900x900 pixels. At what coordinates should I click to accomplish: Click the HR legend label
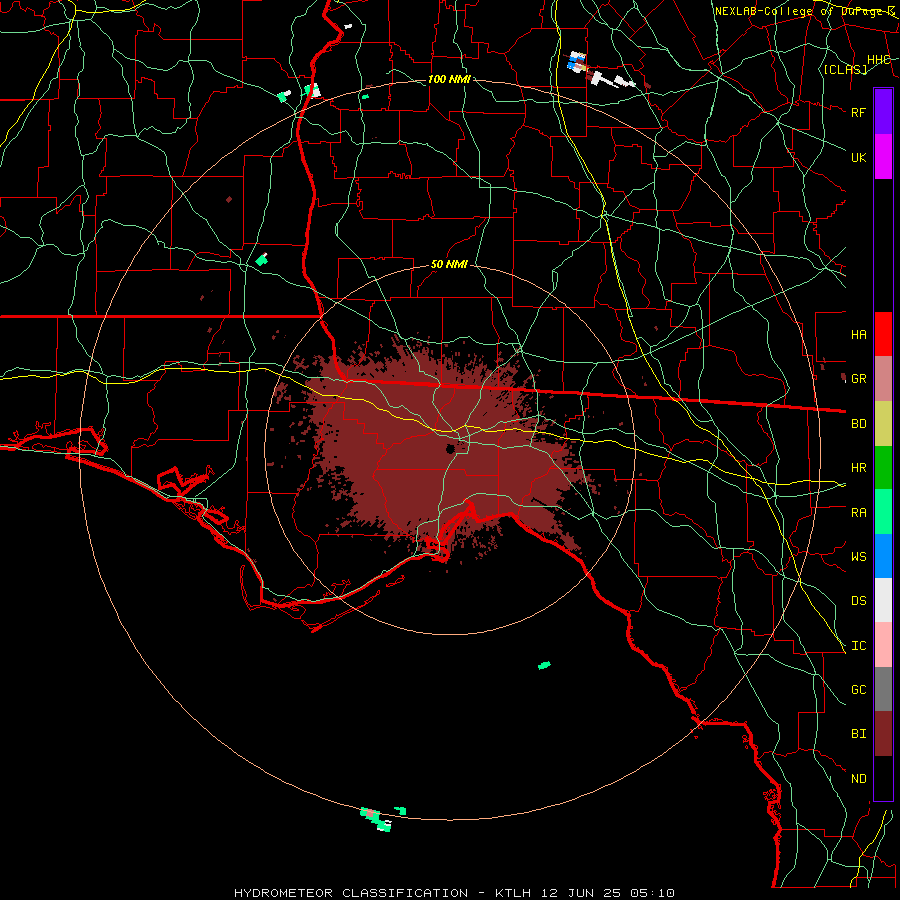(859, 468)
